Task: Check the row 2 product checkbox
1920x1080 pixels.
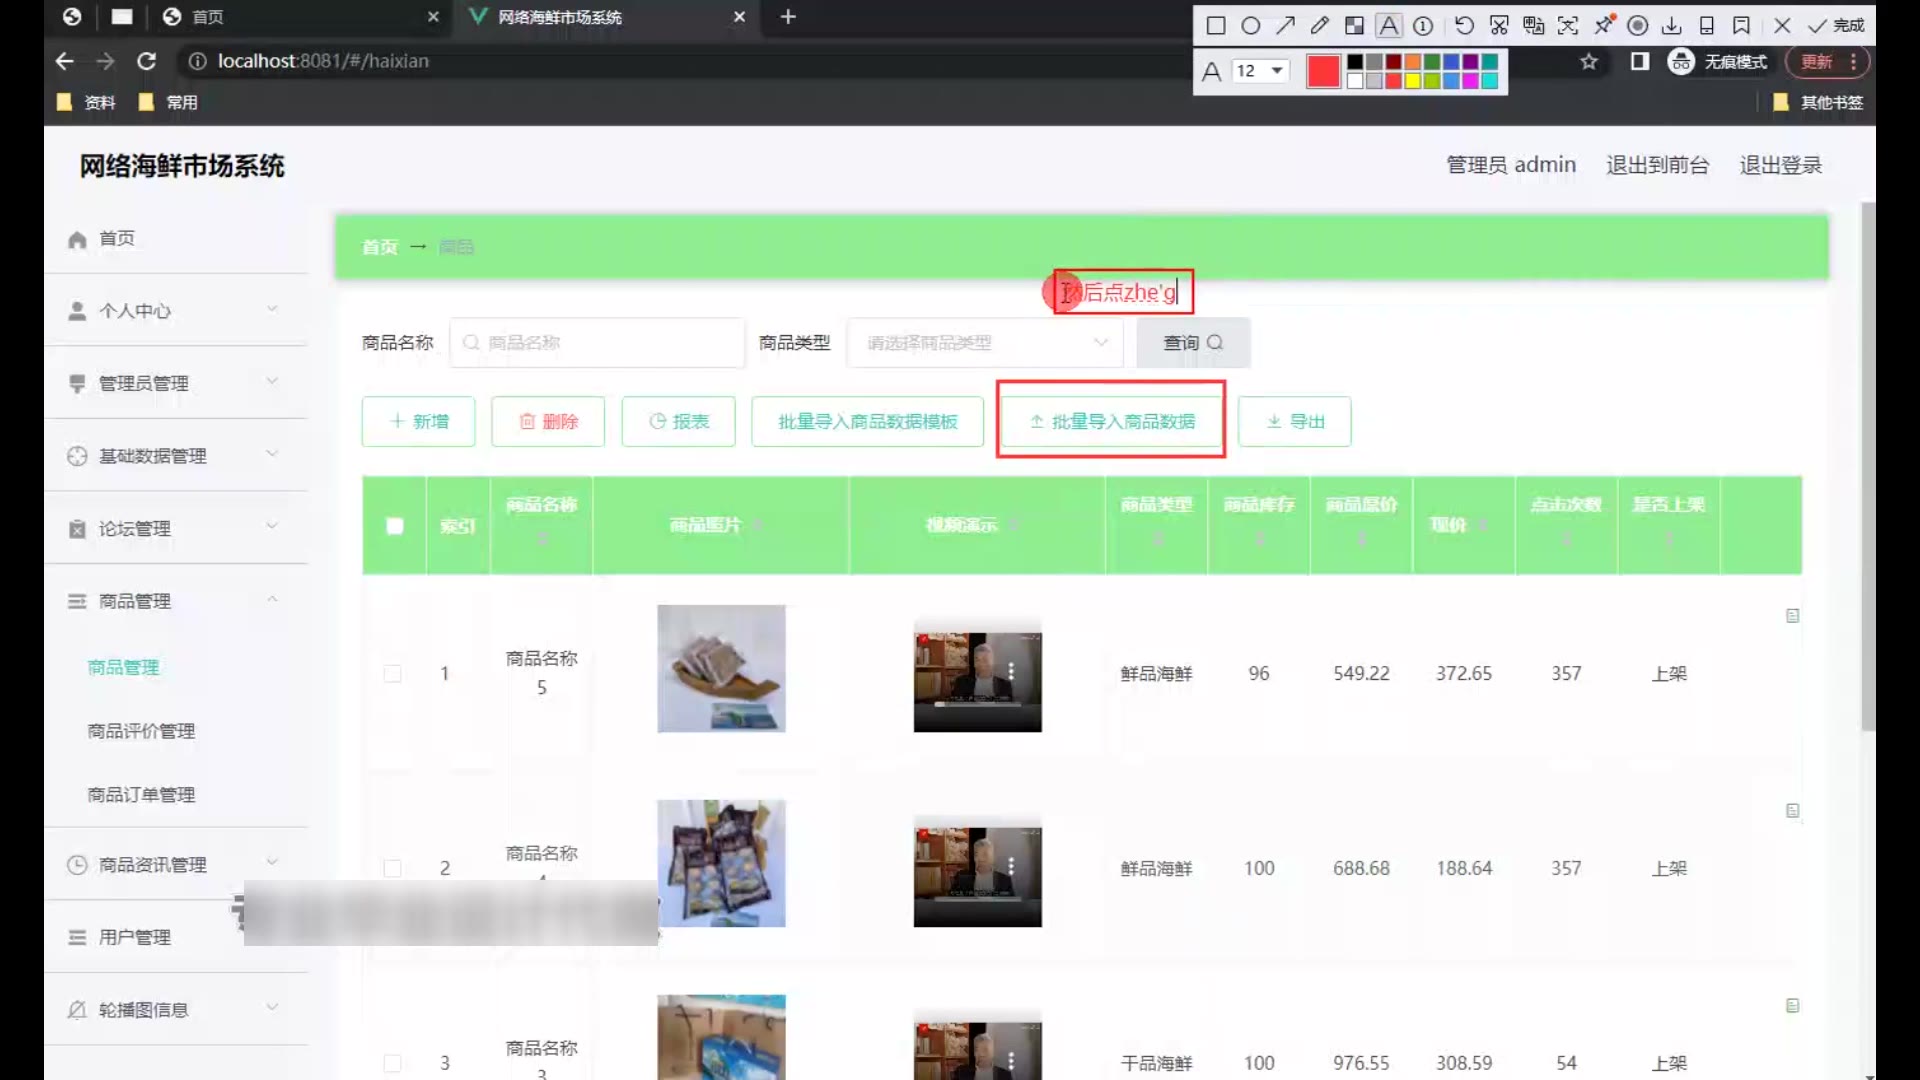Action: (393, 868)
